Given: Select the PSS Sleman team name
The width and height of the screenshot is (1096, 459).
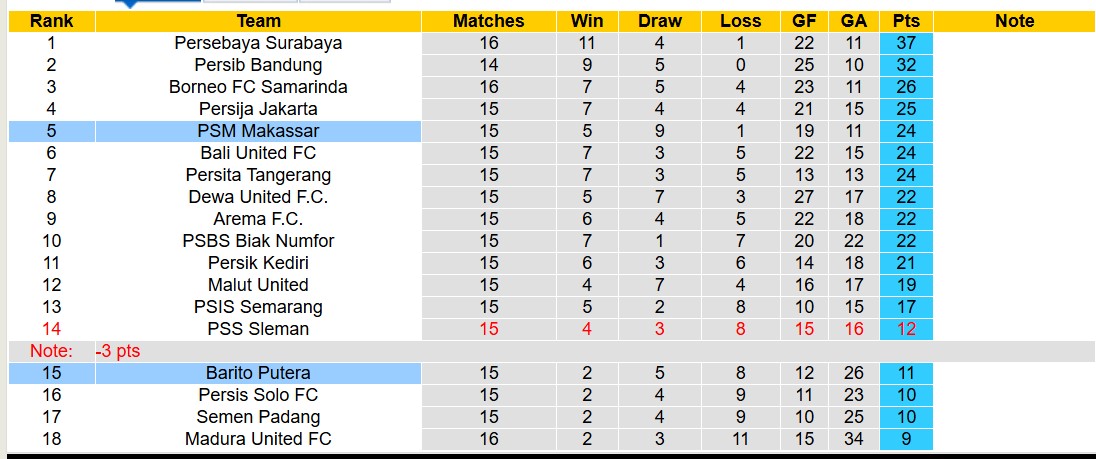Looking at the screenshot, I should [x=258, y=329].
